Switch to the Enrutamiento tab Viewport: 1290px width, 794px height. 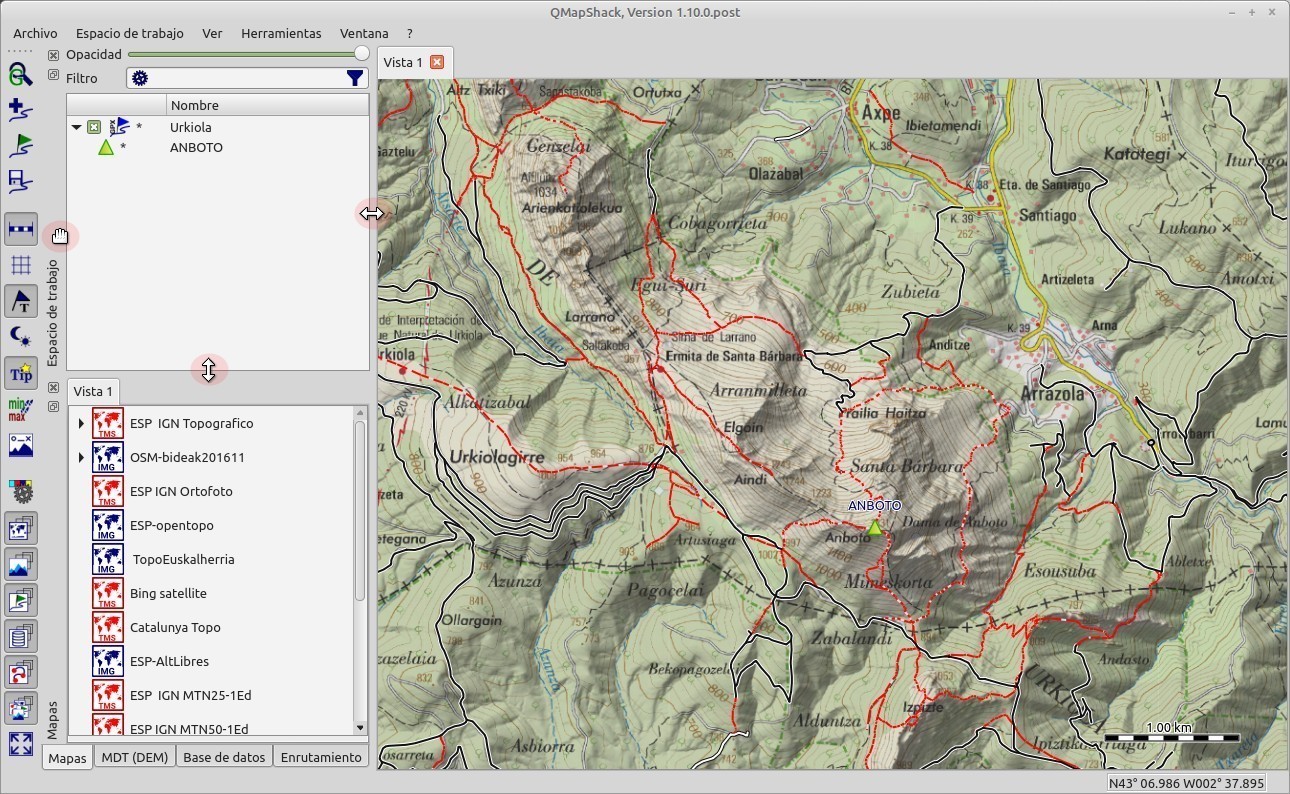click(x=321, y=757)
